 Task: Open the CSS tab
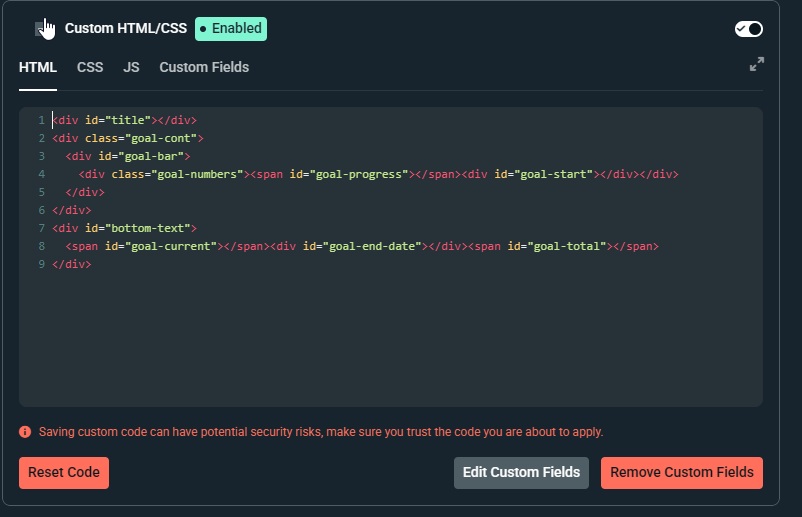tap(90, 68)
